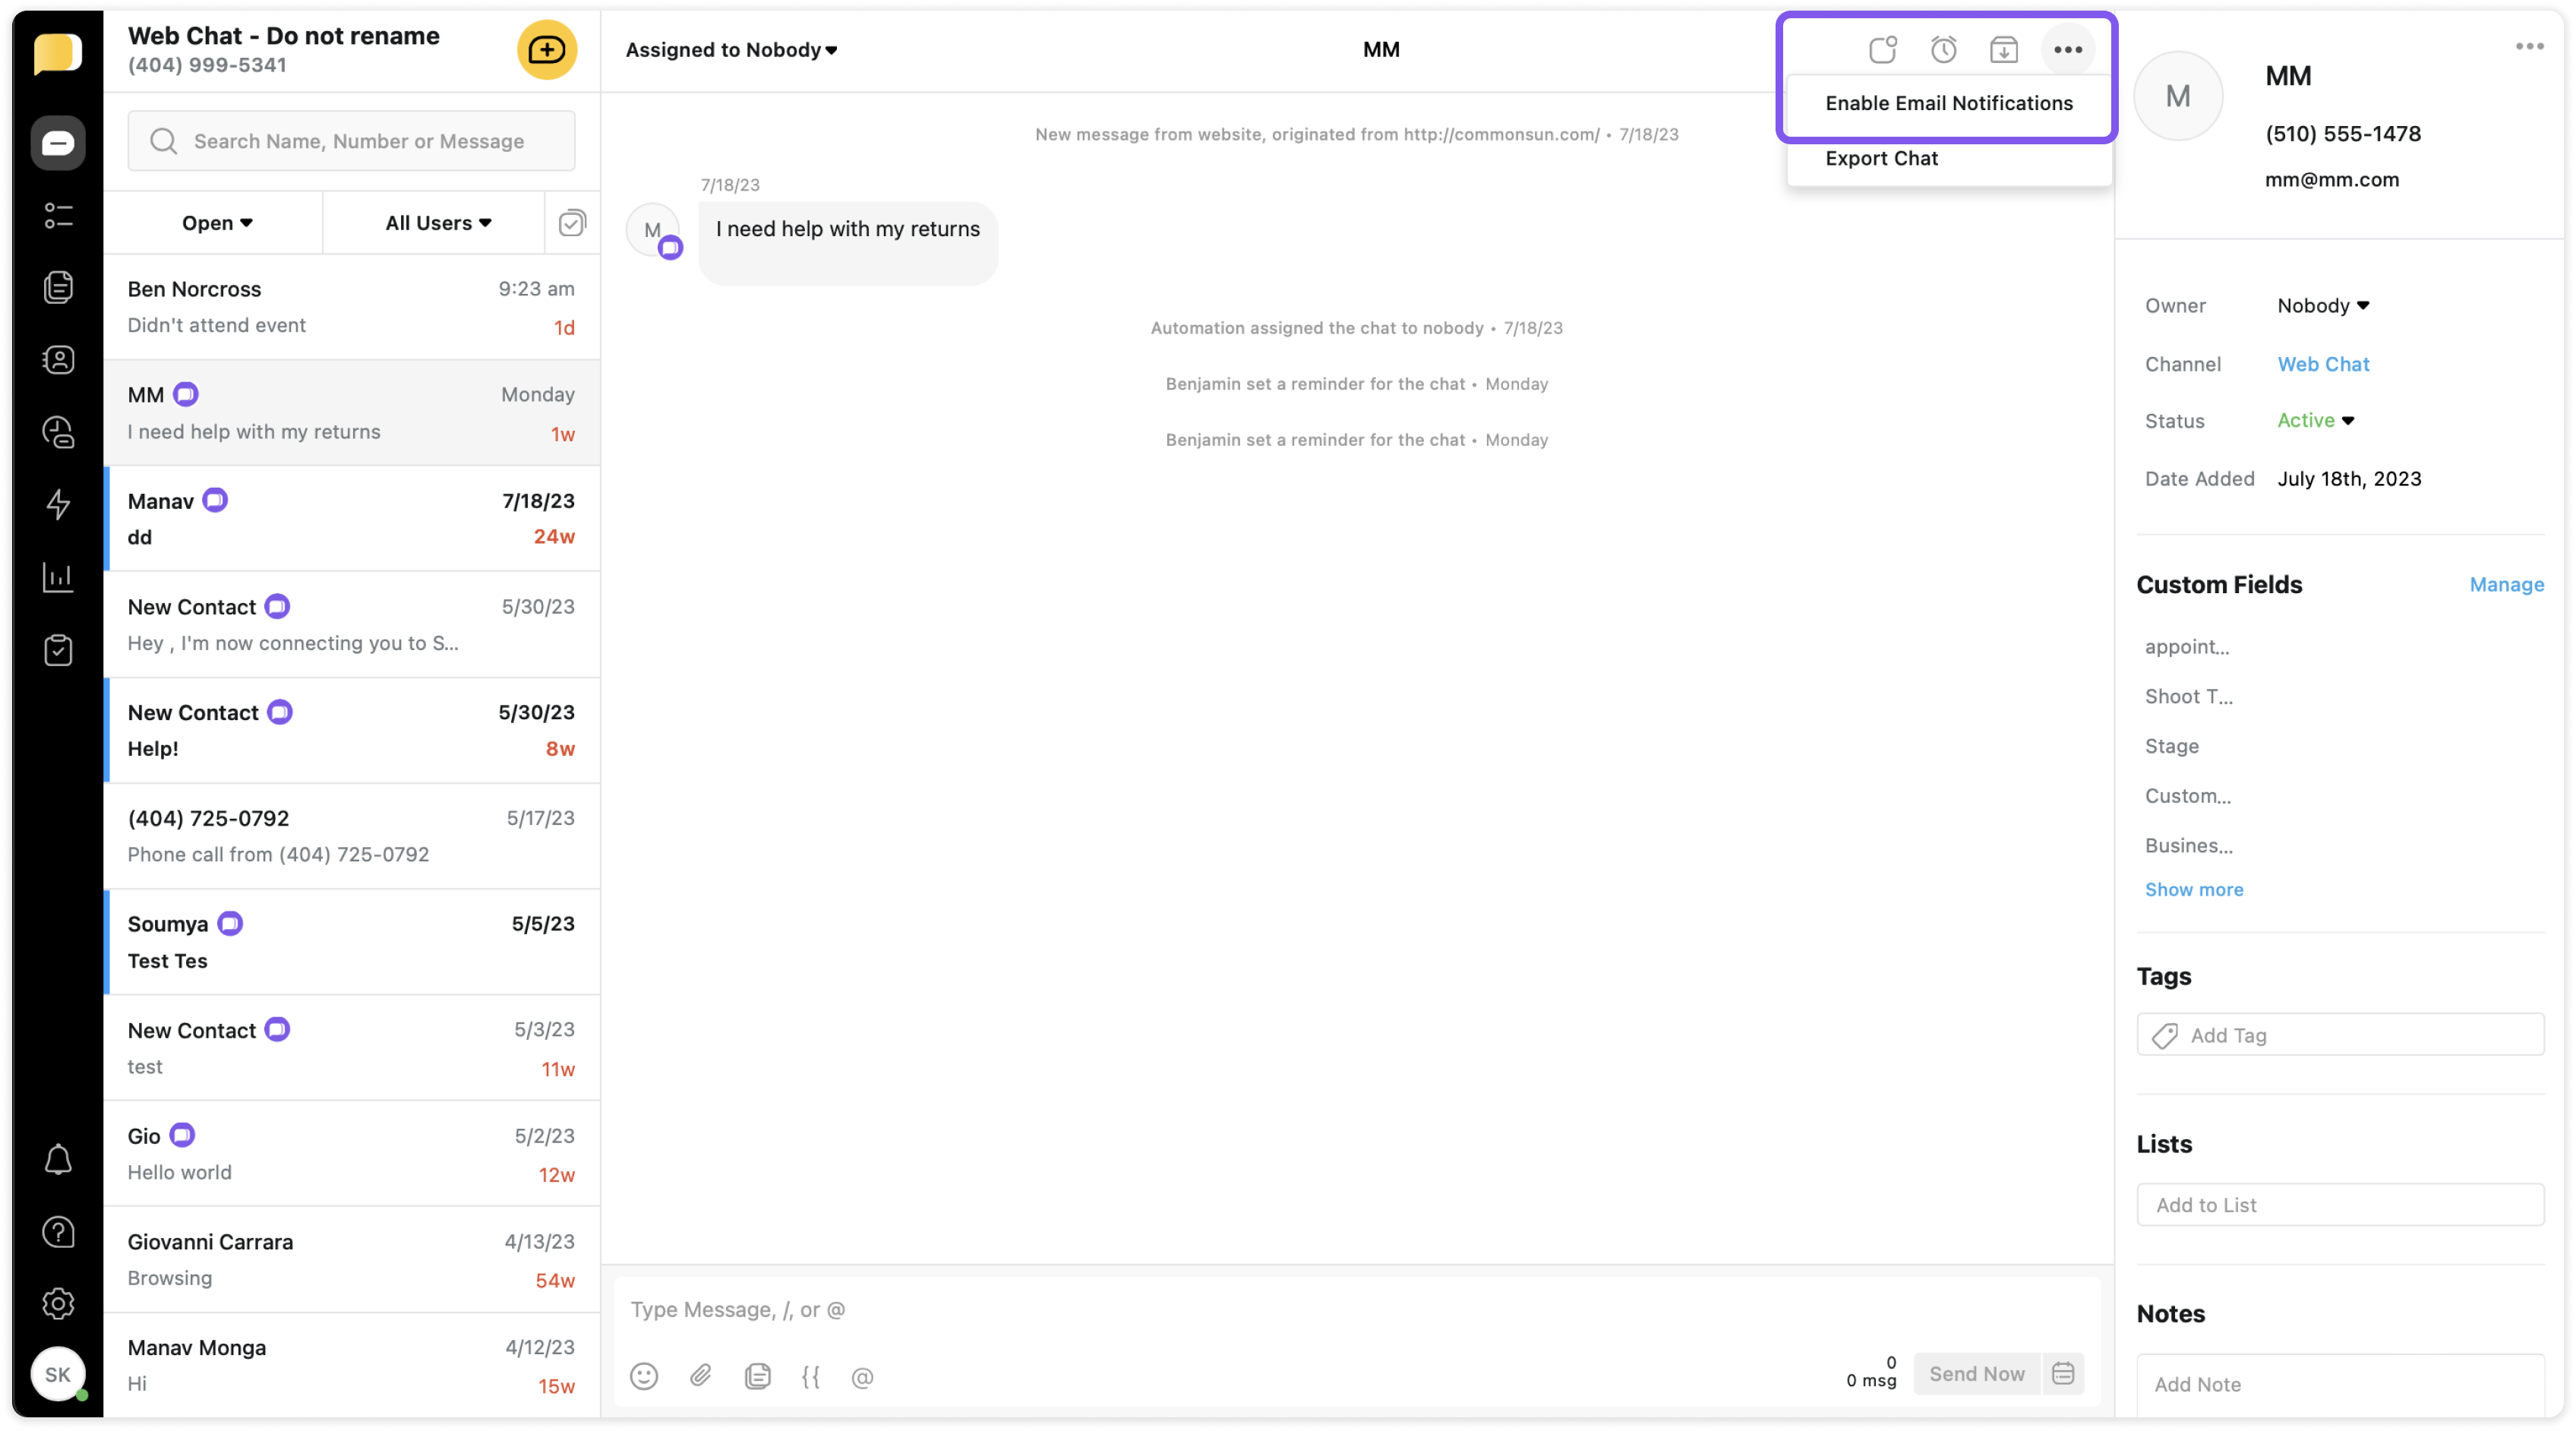Open the schedule message calendar icon
Screen dimensions: 2576x1431
pos(2063,1374)
